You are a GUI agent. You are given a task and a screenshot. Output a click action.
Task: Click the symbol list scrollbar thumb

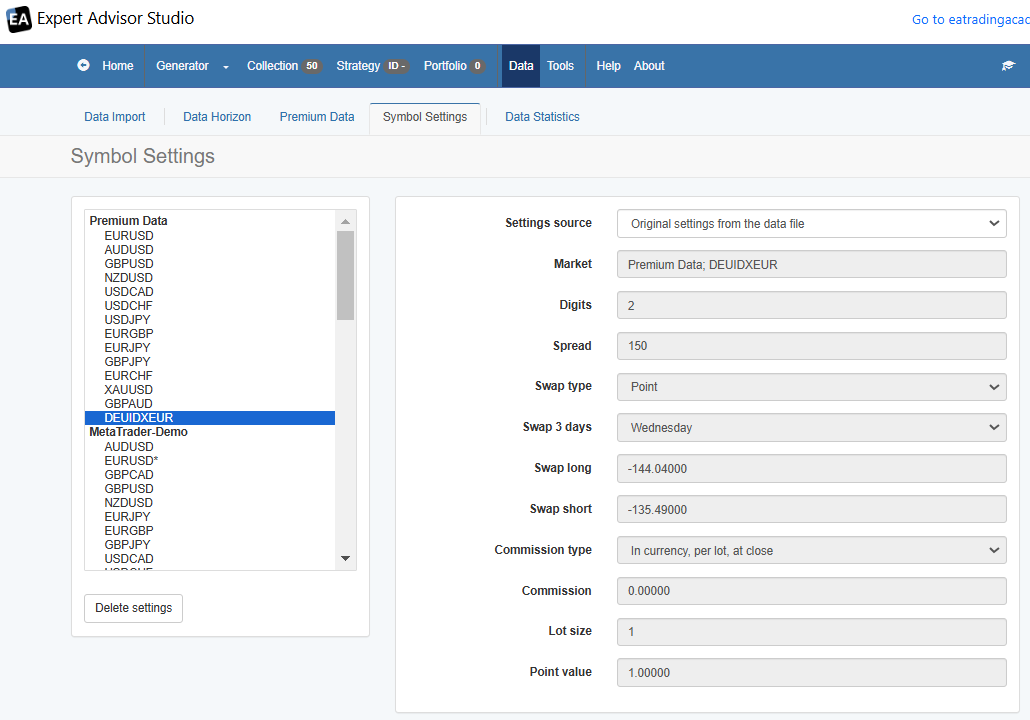346,275
